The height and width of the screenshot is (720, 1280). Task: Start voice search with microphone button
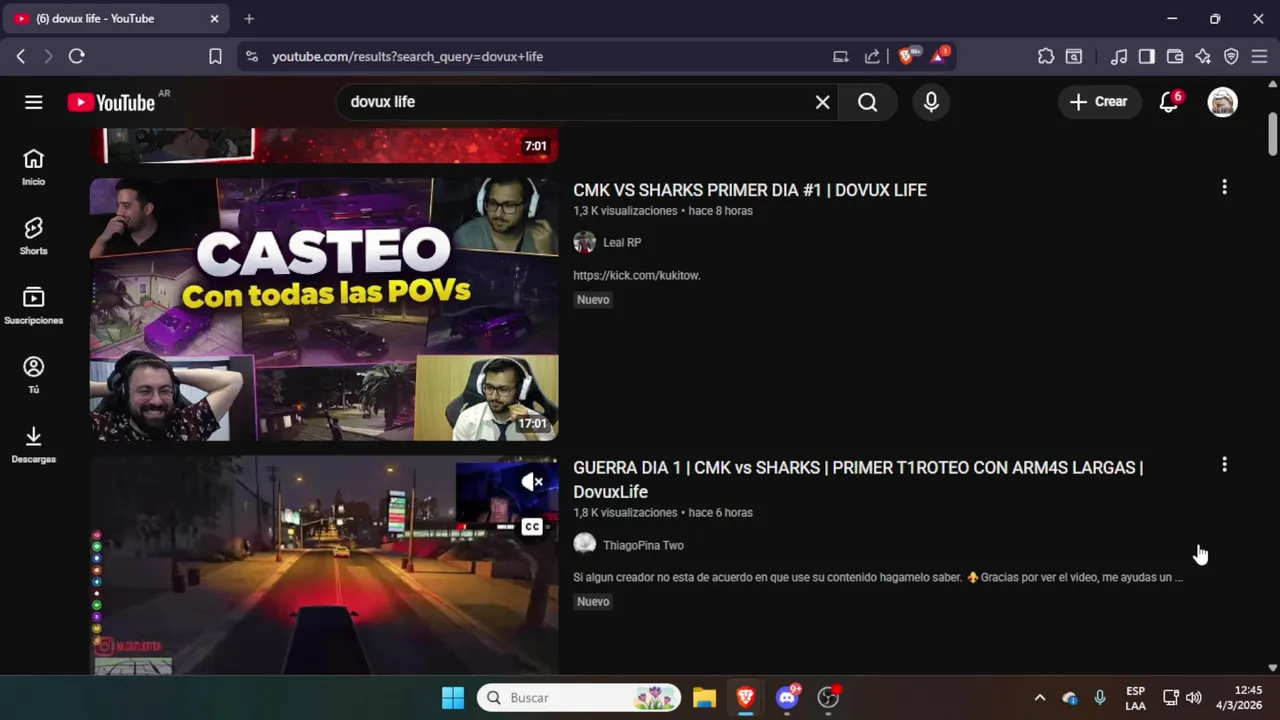[931, 102]
